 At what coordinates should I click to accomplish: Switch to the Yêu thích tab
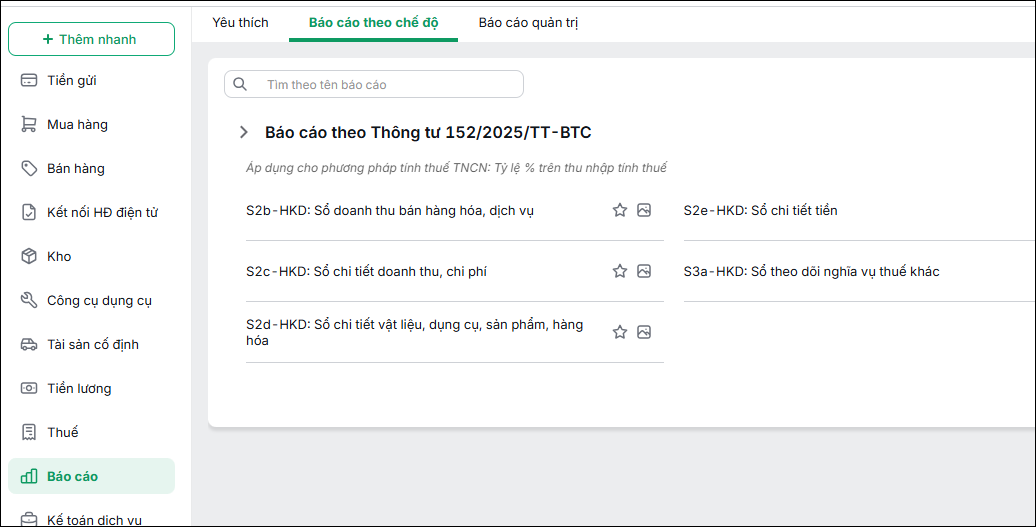(x=240, y=22)
